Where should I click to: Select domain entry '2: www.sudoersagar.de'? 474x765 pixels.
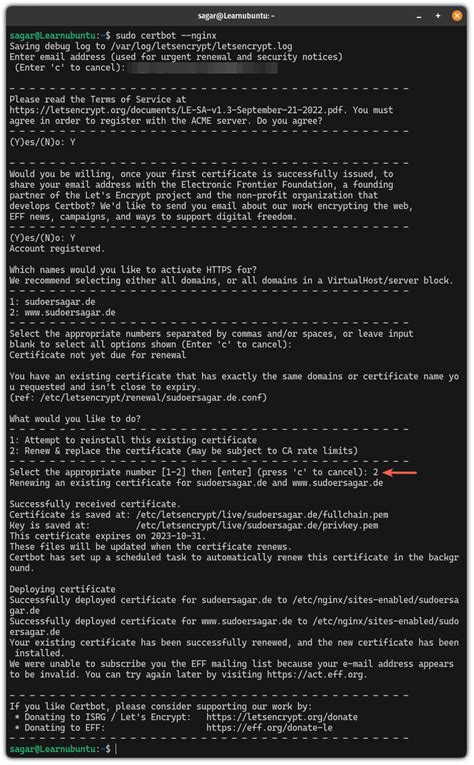[x=62, y=313]
